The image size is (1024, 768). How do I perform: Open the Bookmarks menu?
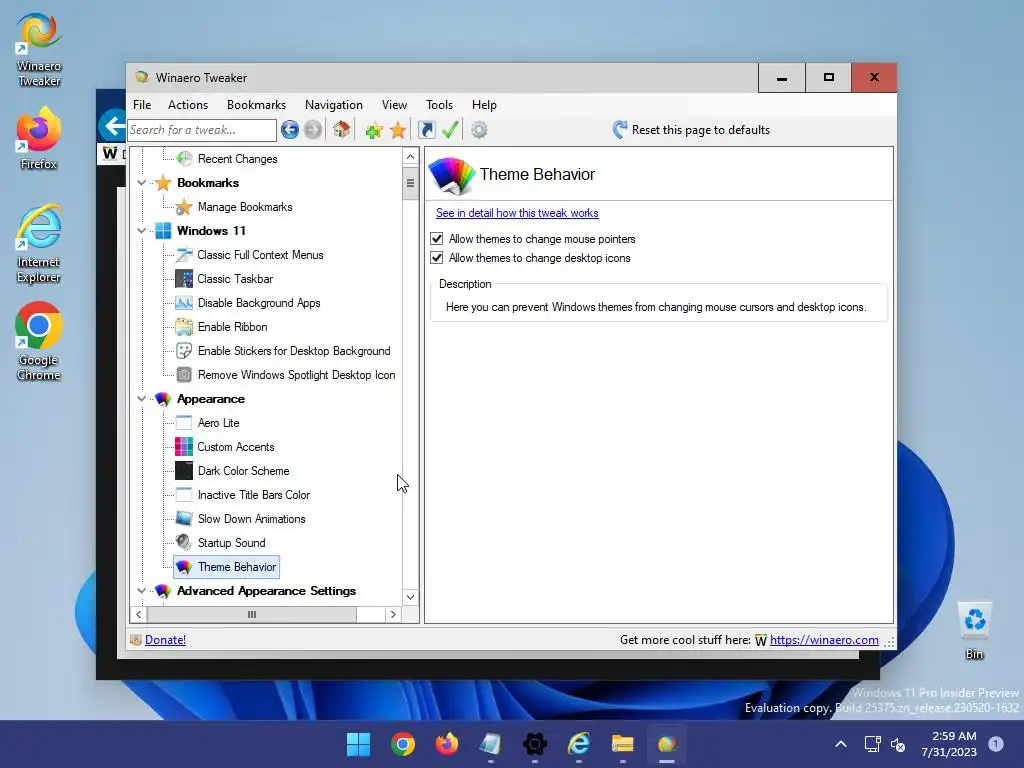pyautogui.click(x=256, y=104)
